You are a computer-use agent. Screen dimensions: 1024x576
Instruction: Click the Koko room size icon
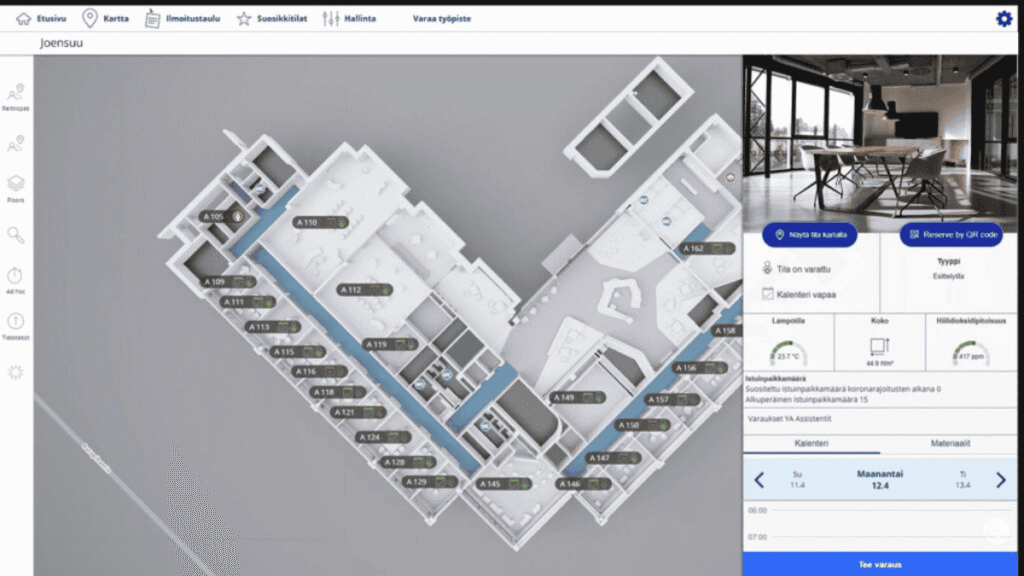(x=880, y=346)
